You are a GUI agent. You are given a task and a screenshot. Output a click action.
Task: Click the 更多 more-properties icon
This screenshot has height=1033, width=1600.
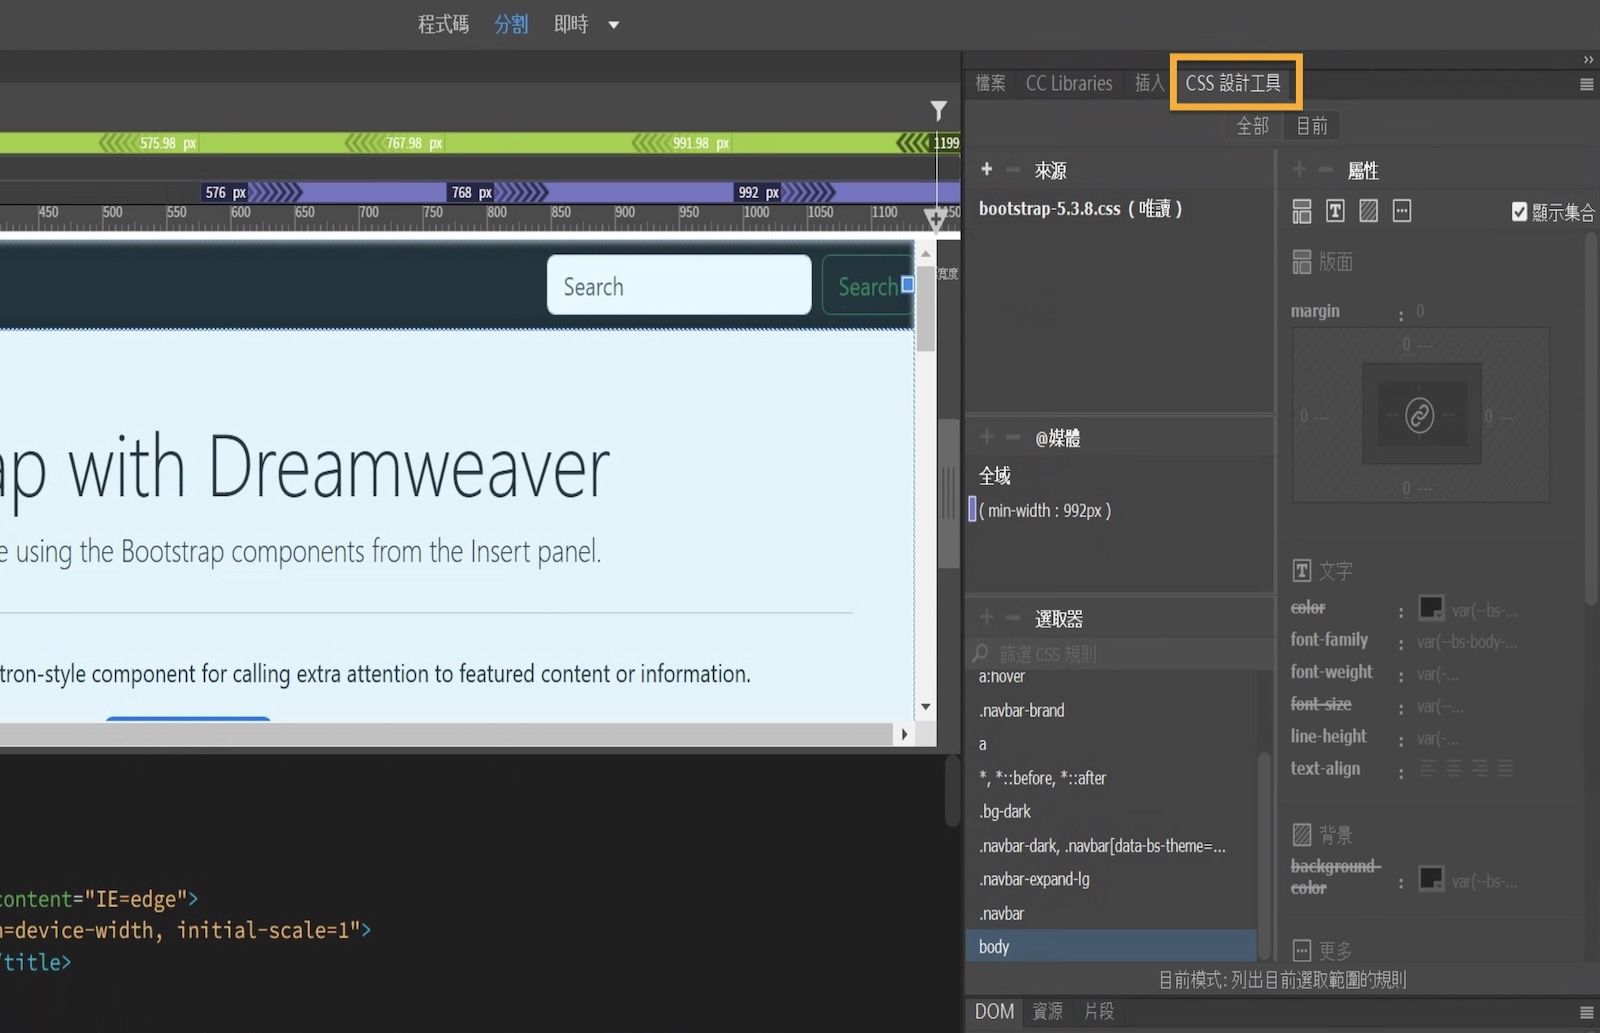click(x=1402, y=210)
